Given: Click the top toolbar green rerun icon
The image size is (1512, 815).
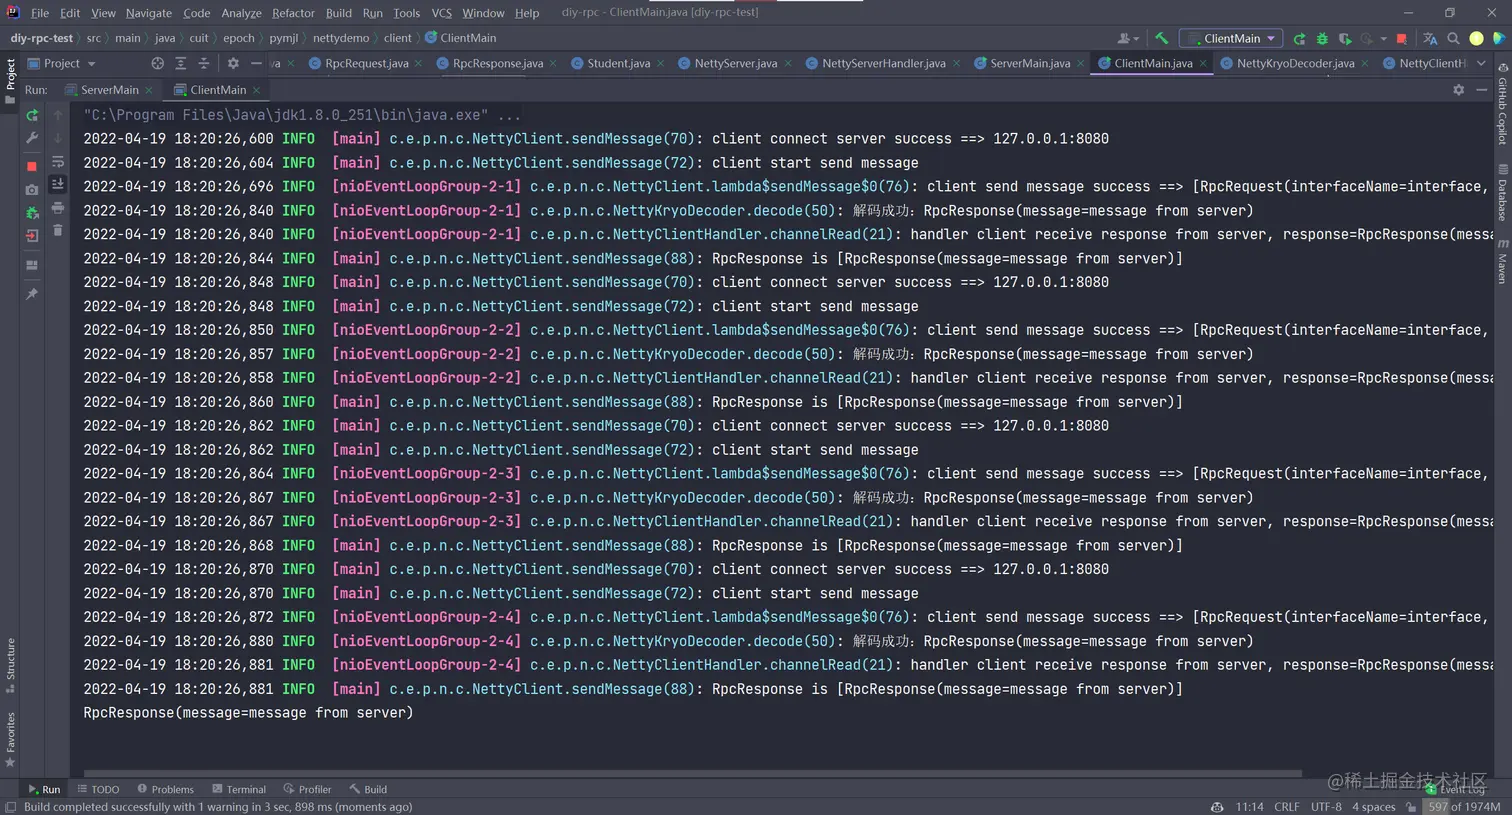Looking at the screenshot, I should (1299, 39).
